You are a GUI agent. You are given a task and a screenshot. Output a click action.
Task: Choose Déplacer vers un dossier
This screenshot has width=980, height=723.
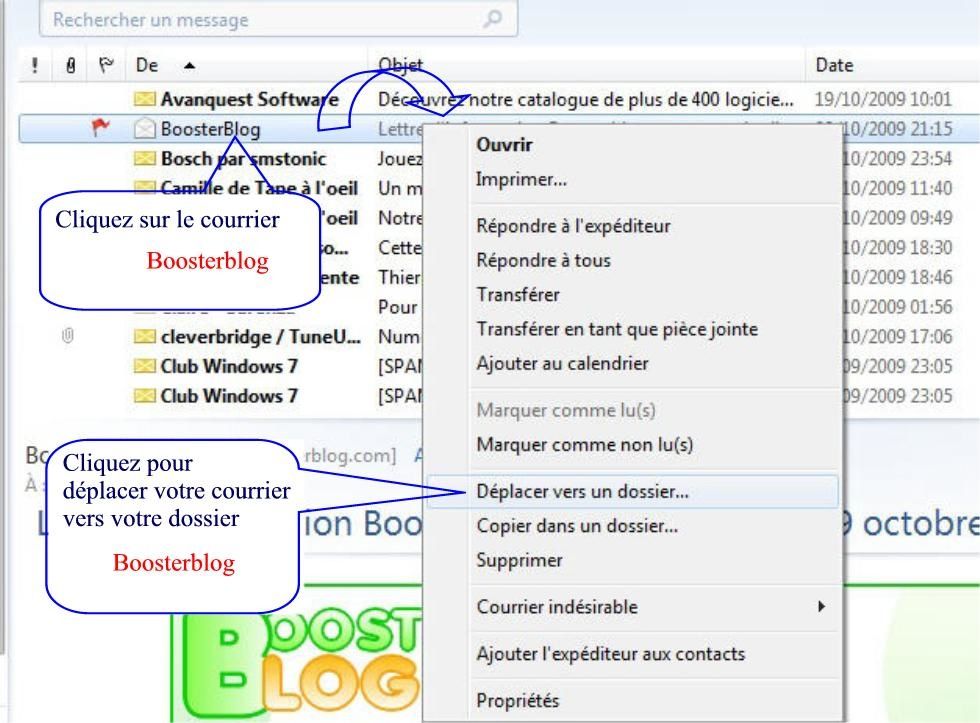click(x=582, y=491)
